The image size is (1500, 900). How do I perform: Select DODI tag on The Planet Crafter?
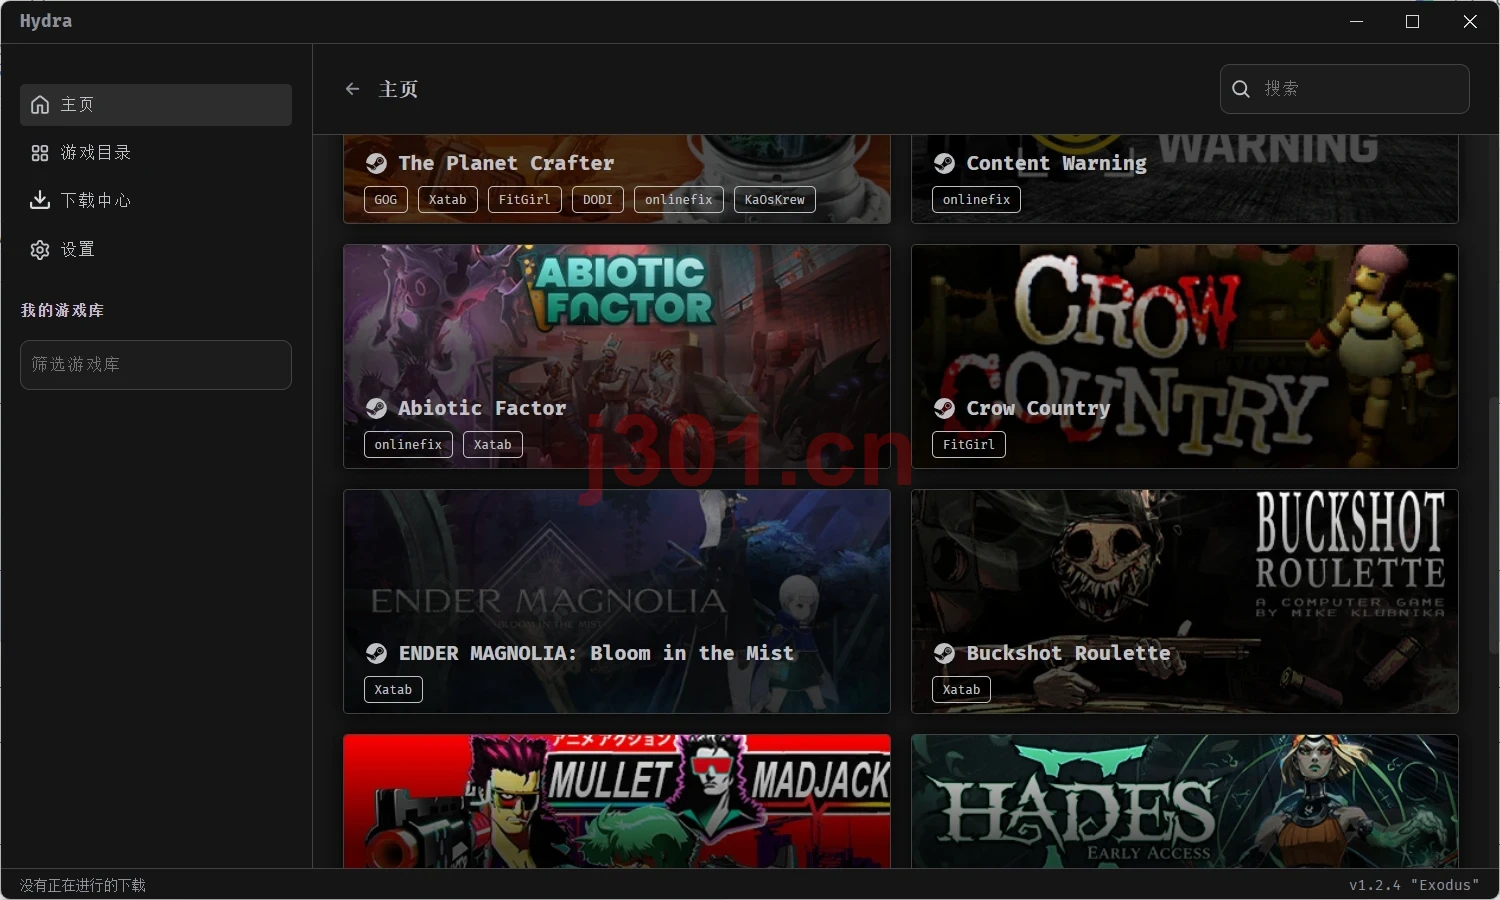click(x=598, y=200)
